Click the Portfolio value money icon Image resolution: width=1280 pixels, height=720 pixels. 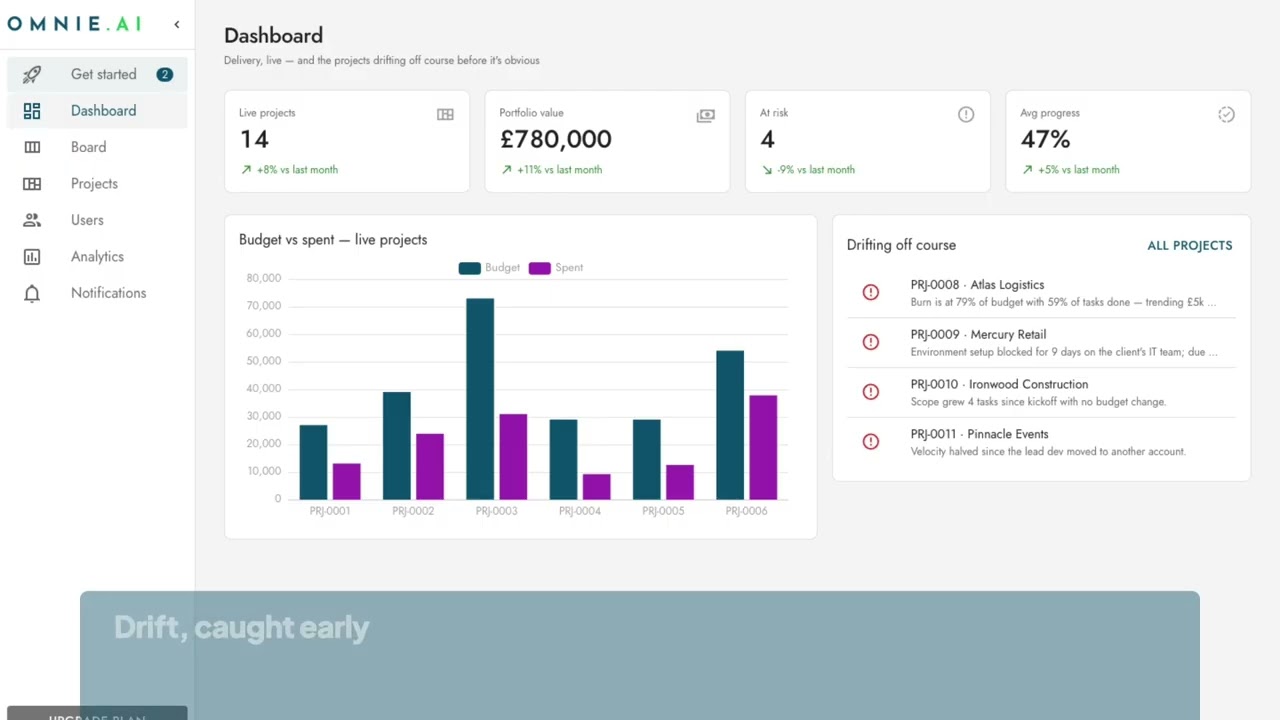pyautogui.click(x=705, y=116)
